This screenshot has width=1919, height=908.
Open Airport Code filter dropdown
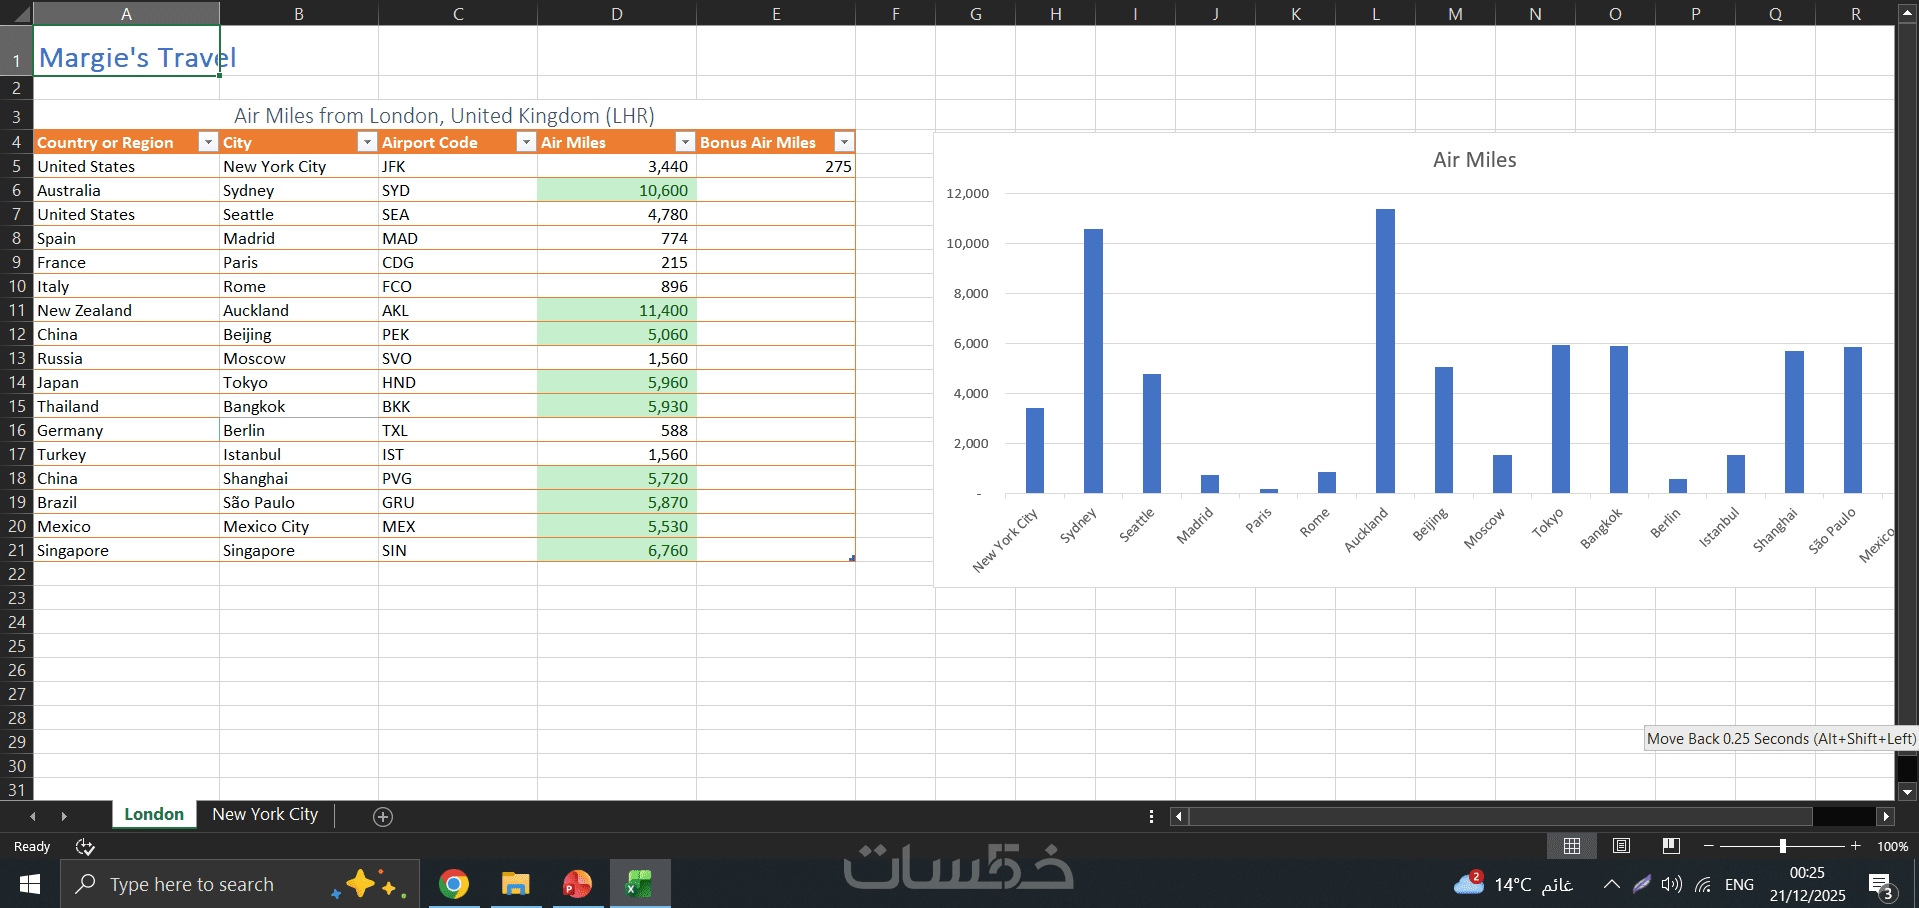(x=526, y=142)
